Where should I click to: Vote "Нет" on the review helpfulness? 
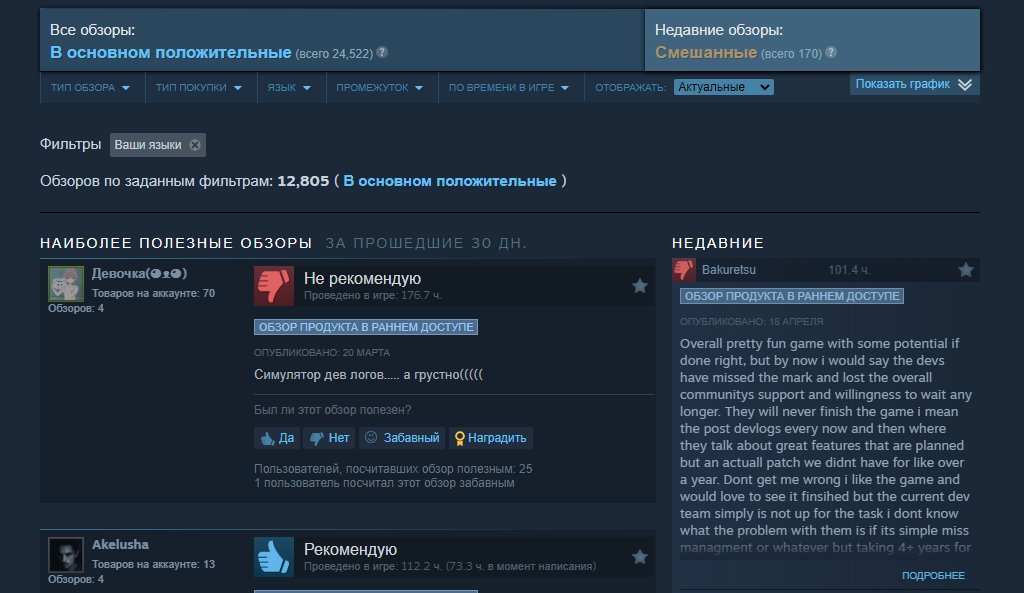point(329,438)
